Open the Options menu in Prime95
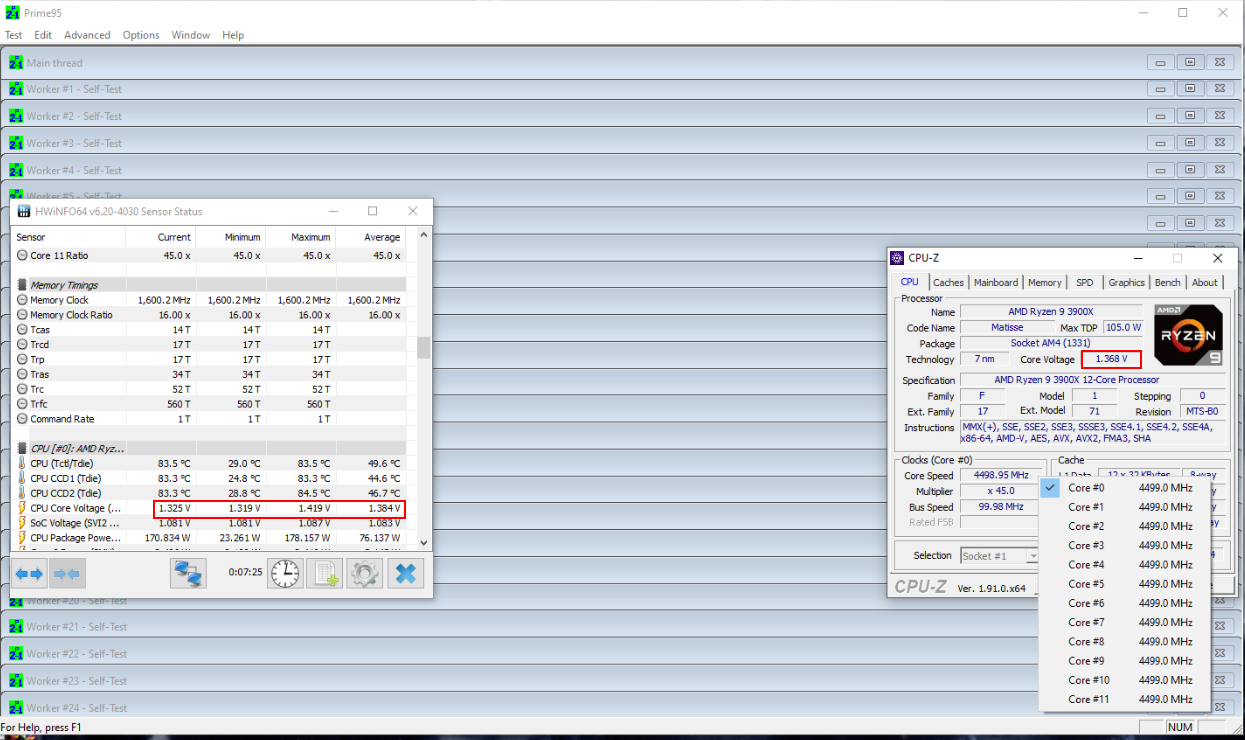1245x740 pixels. pyautogui.click(x=141, y=35)
